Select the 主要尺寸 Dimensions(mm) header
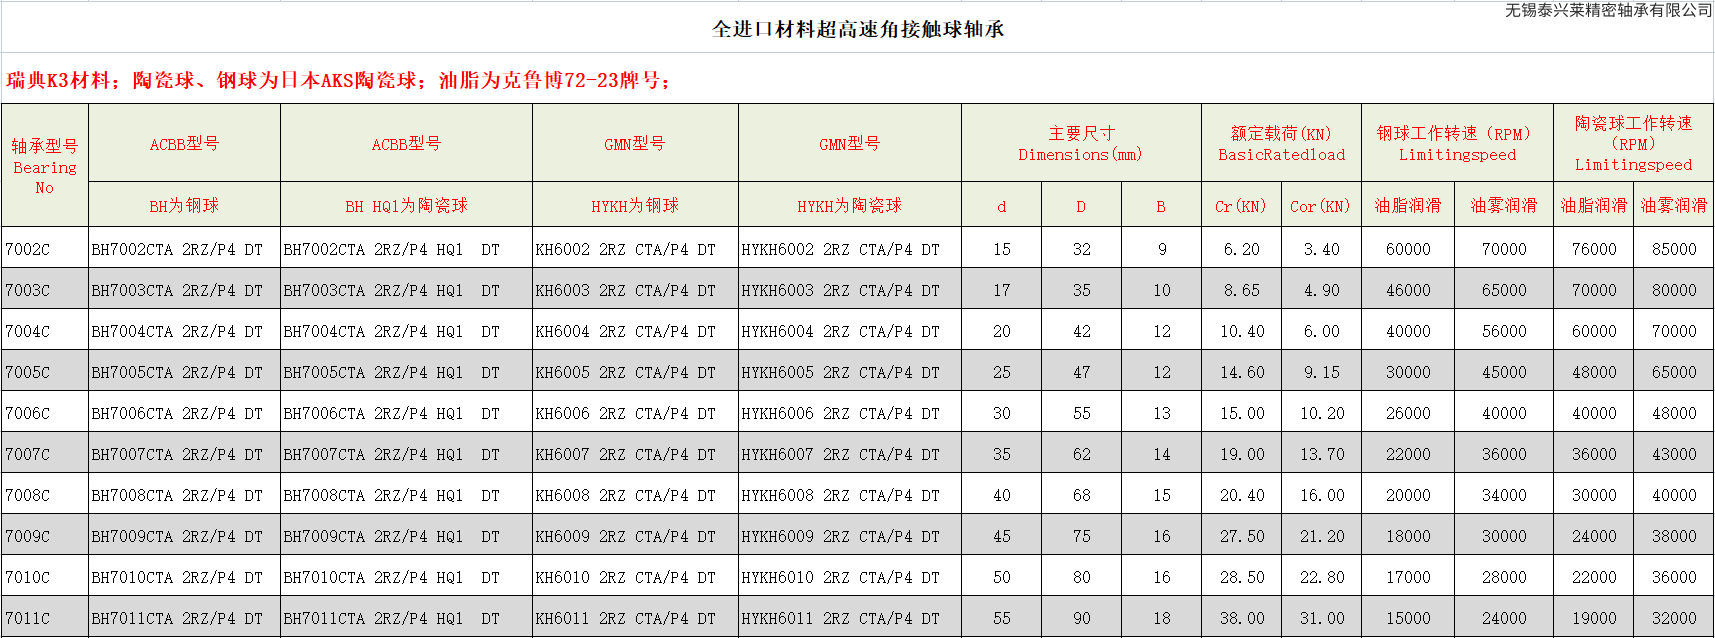This screenshot has height=638, width=1715. coord(1080,143)
